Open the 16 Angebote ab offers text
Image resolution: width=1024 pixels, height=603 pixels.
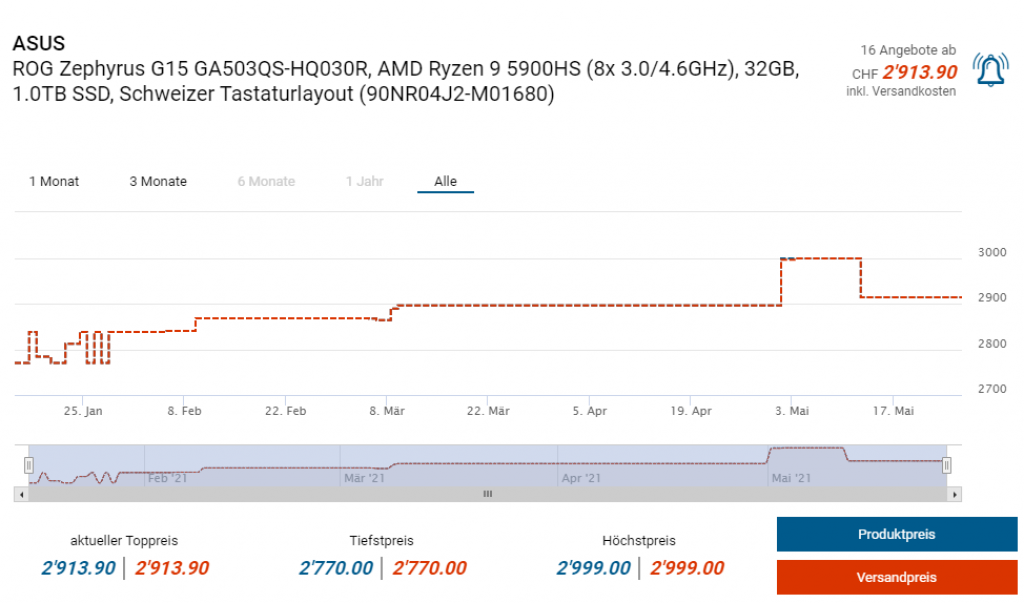coord(907,50)
